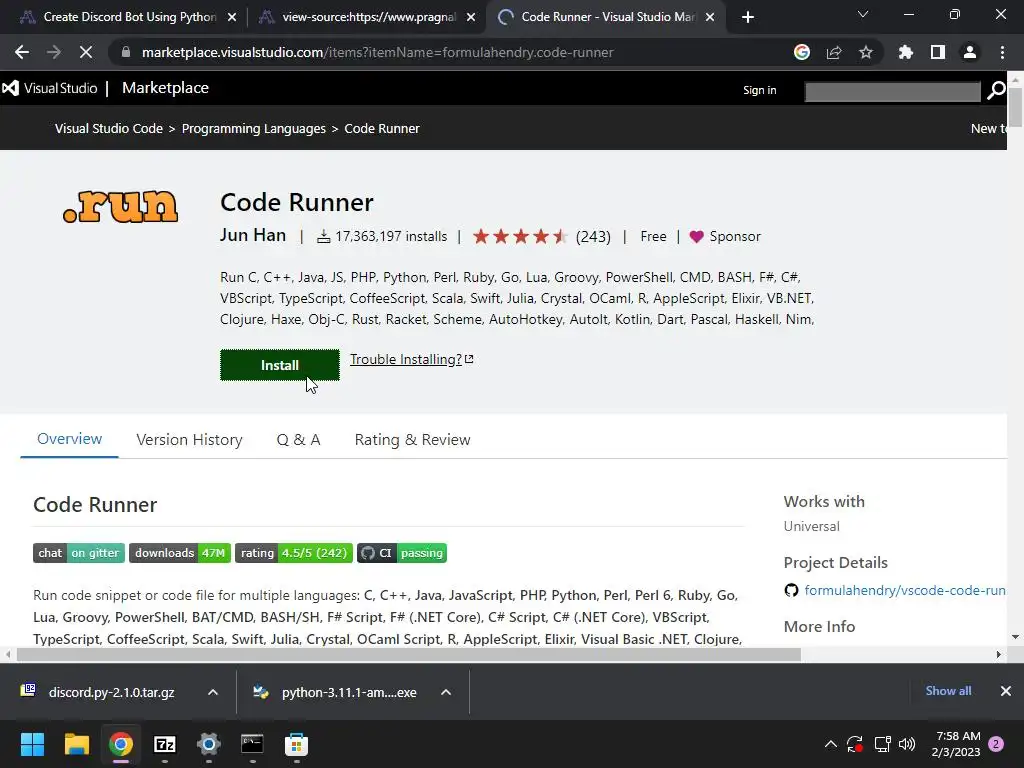Close the downloads bar
This screenshot has width=1024, height=768.
click(x=1006, y=691)
